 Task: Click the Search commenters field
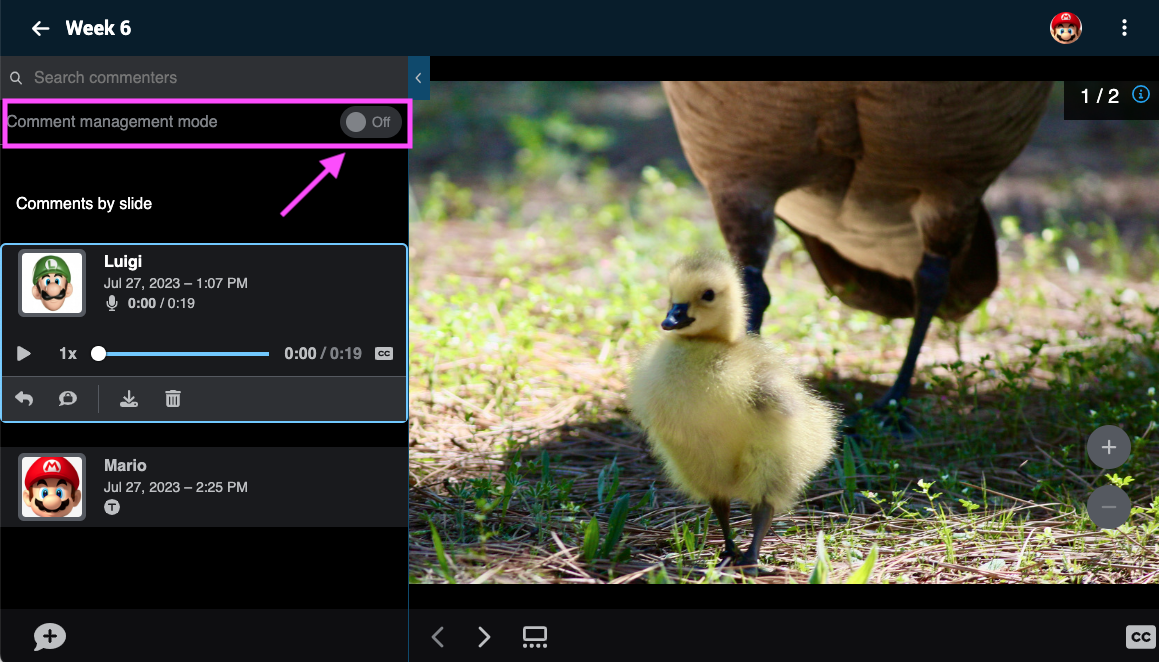coord(200,77)
